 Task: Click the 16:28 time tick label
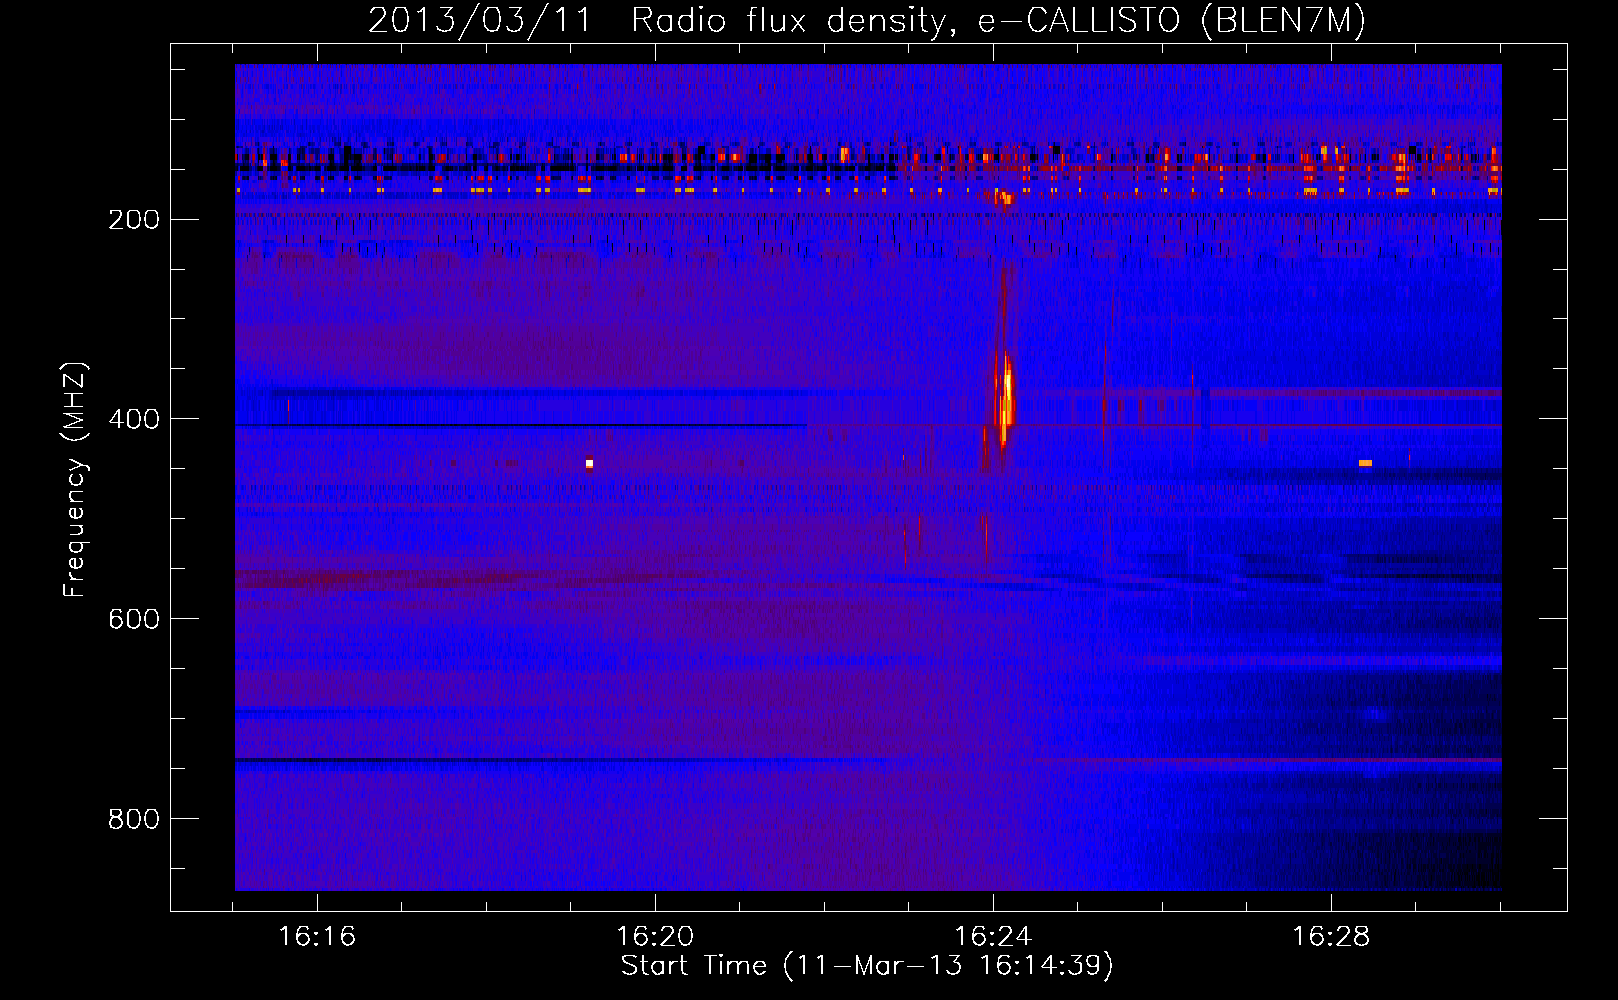pos(1331,936)
